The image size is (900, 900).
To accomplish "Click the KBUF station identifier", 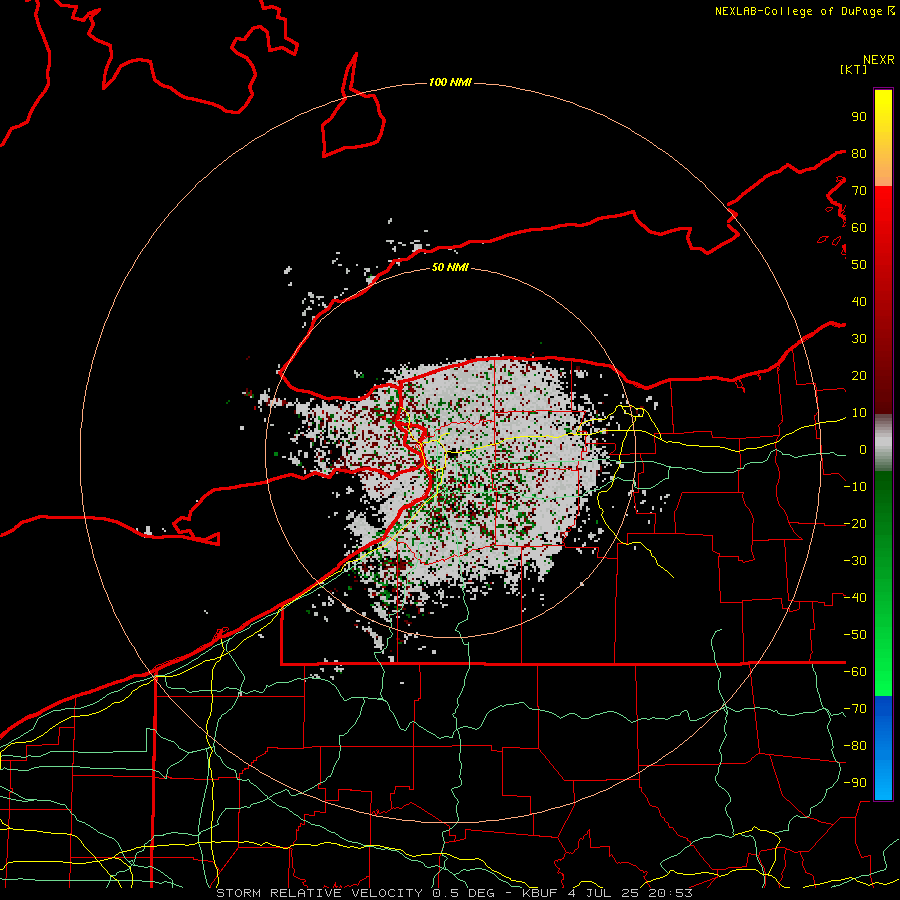I will tap(539, 893).
